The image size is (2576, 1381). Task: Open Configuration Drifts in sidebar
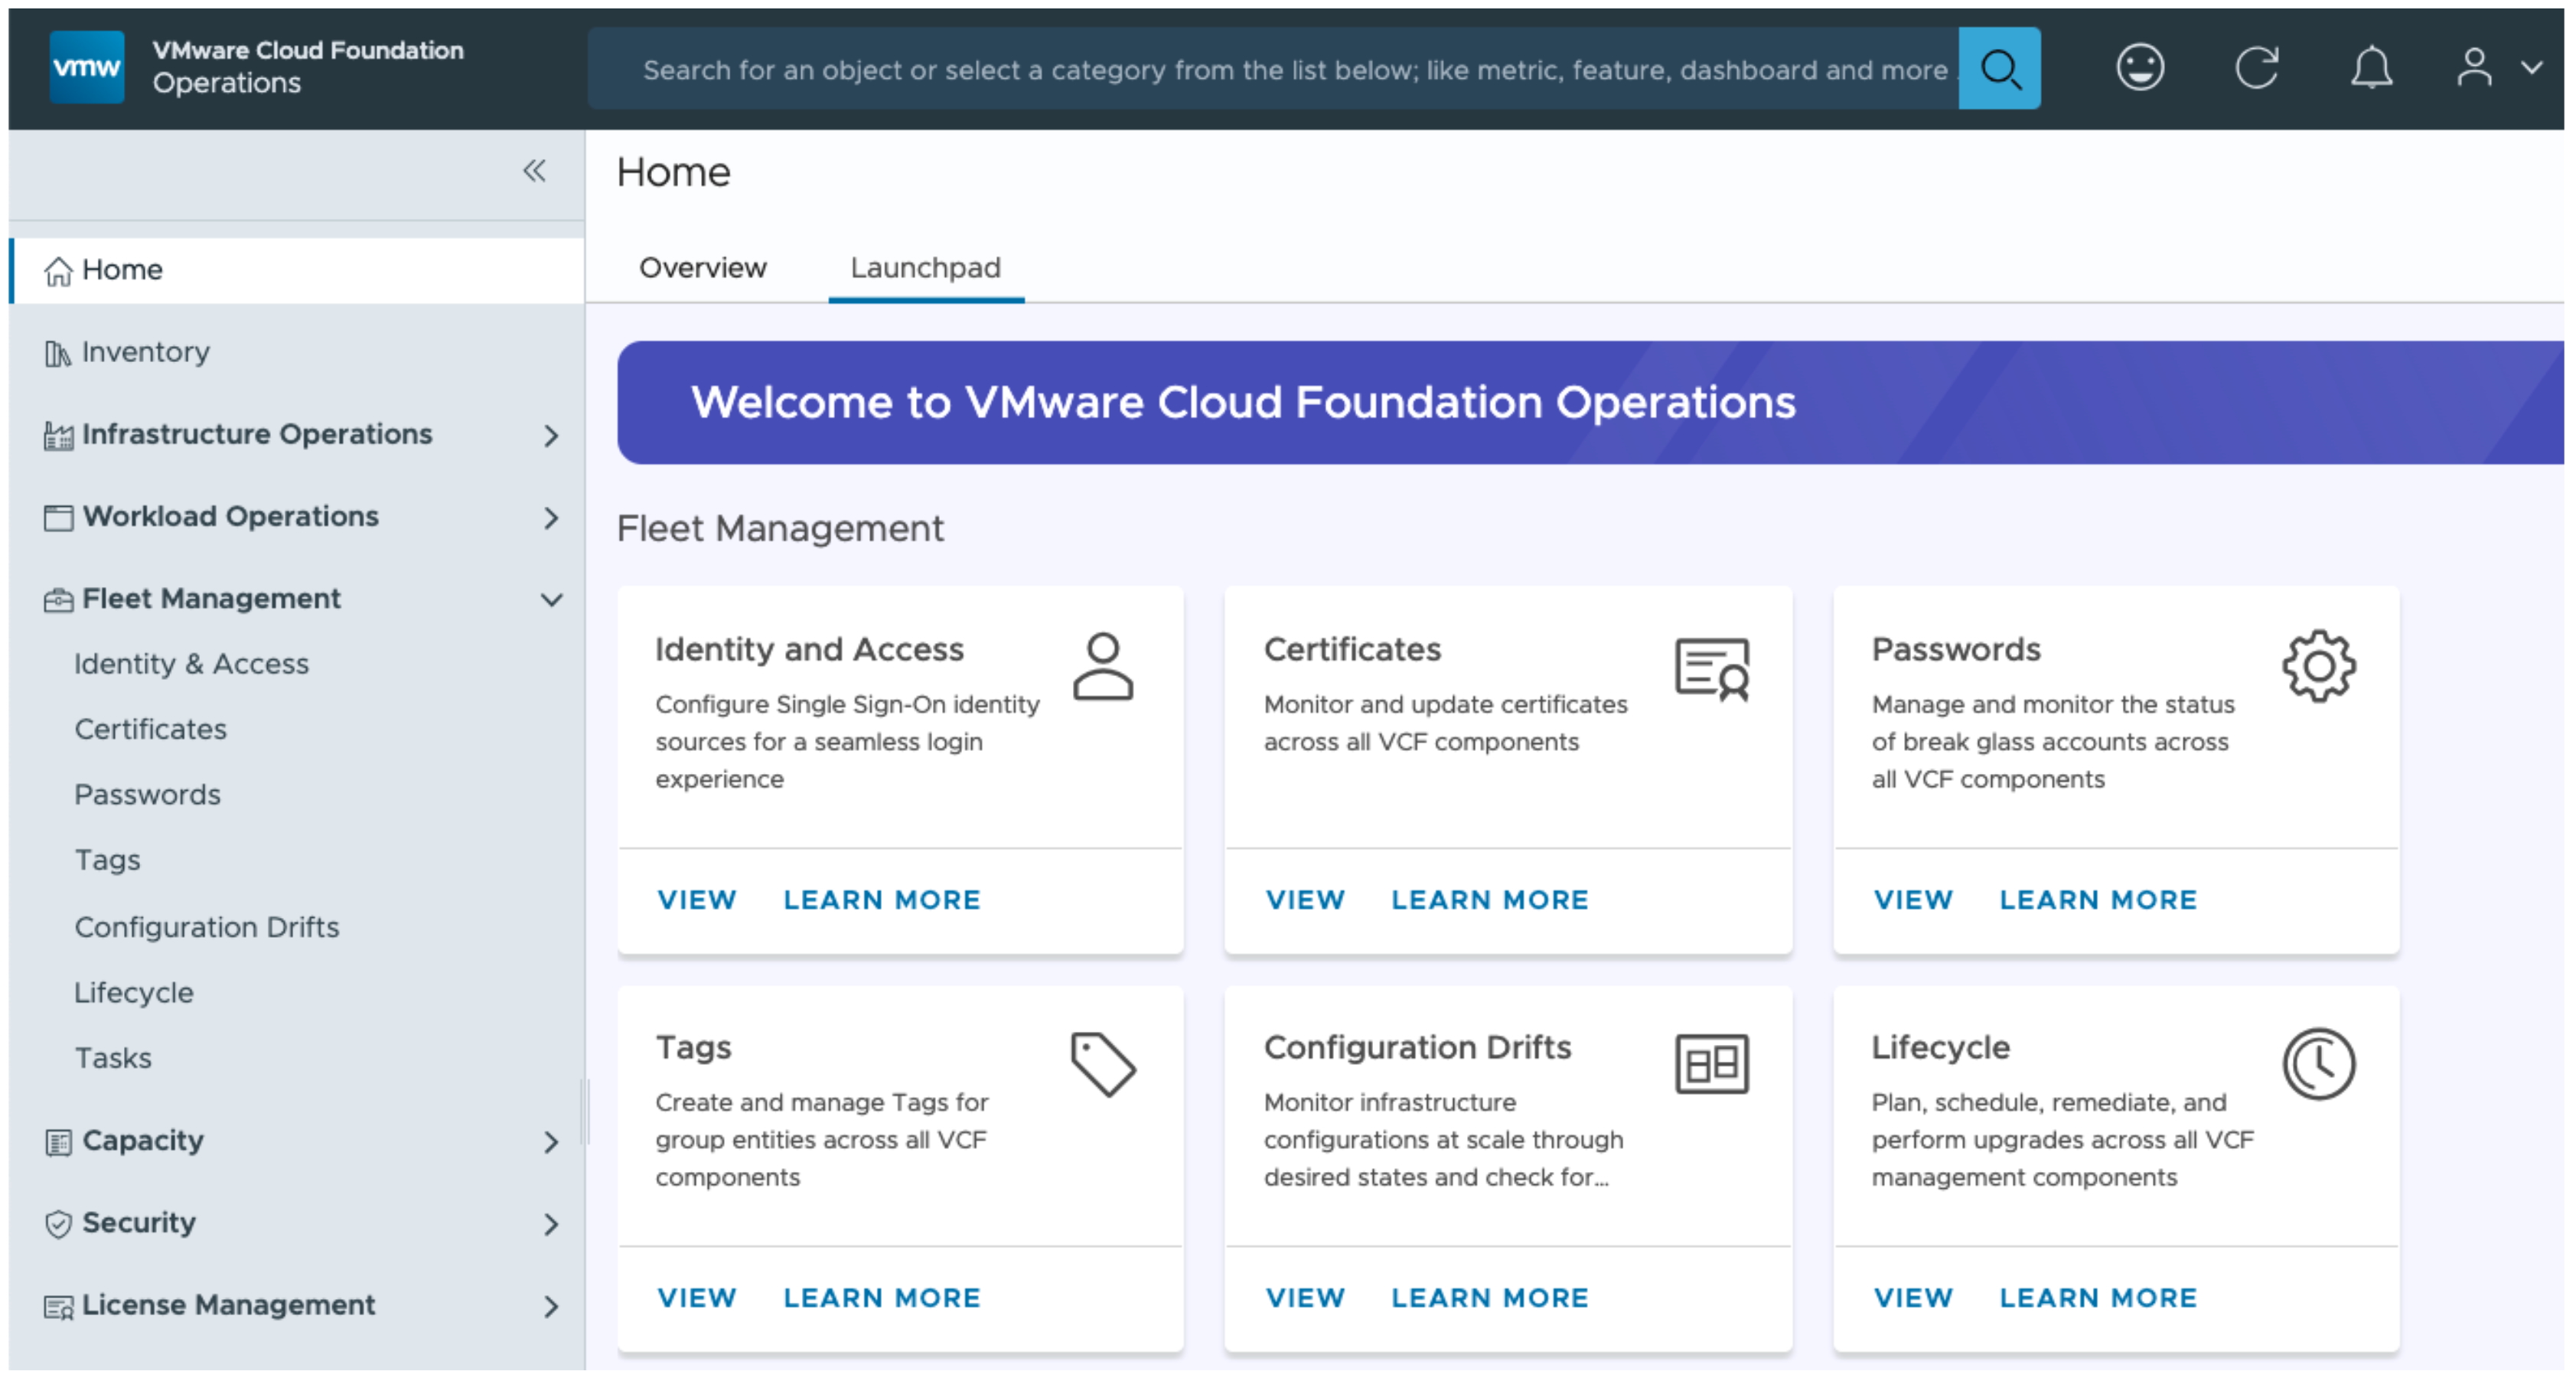pos(207,927)
